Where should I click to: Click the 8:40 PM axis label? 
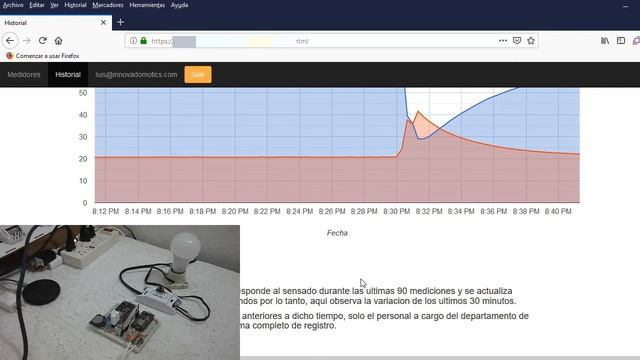click(558, 211)
